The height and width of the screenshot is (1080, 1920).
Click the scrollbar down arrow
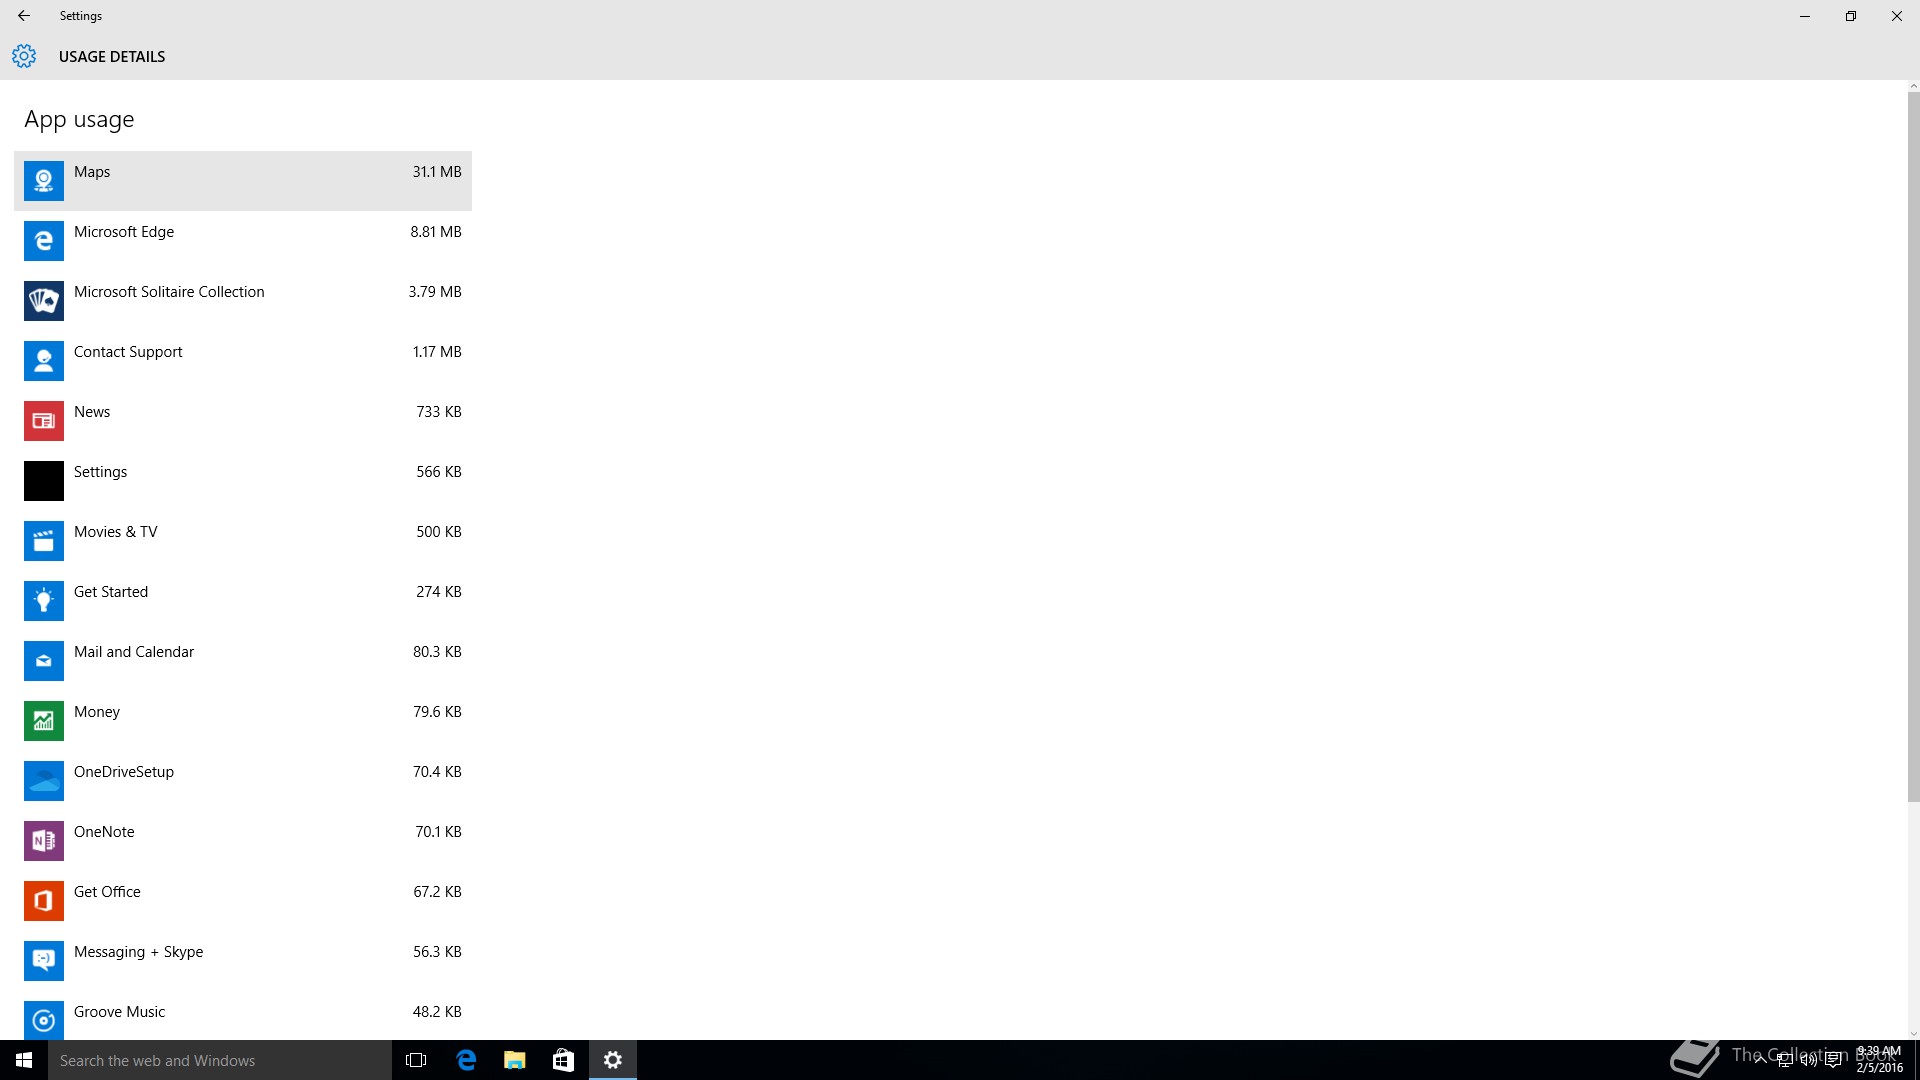(1913, 1034)
